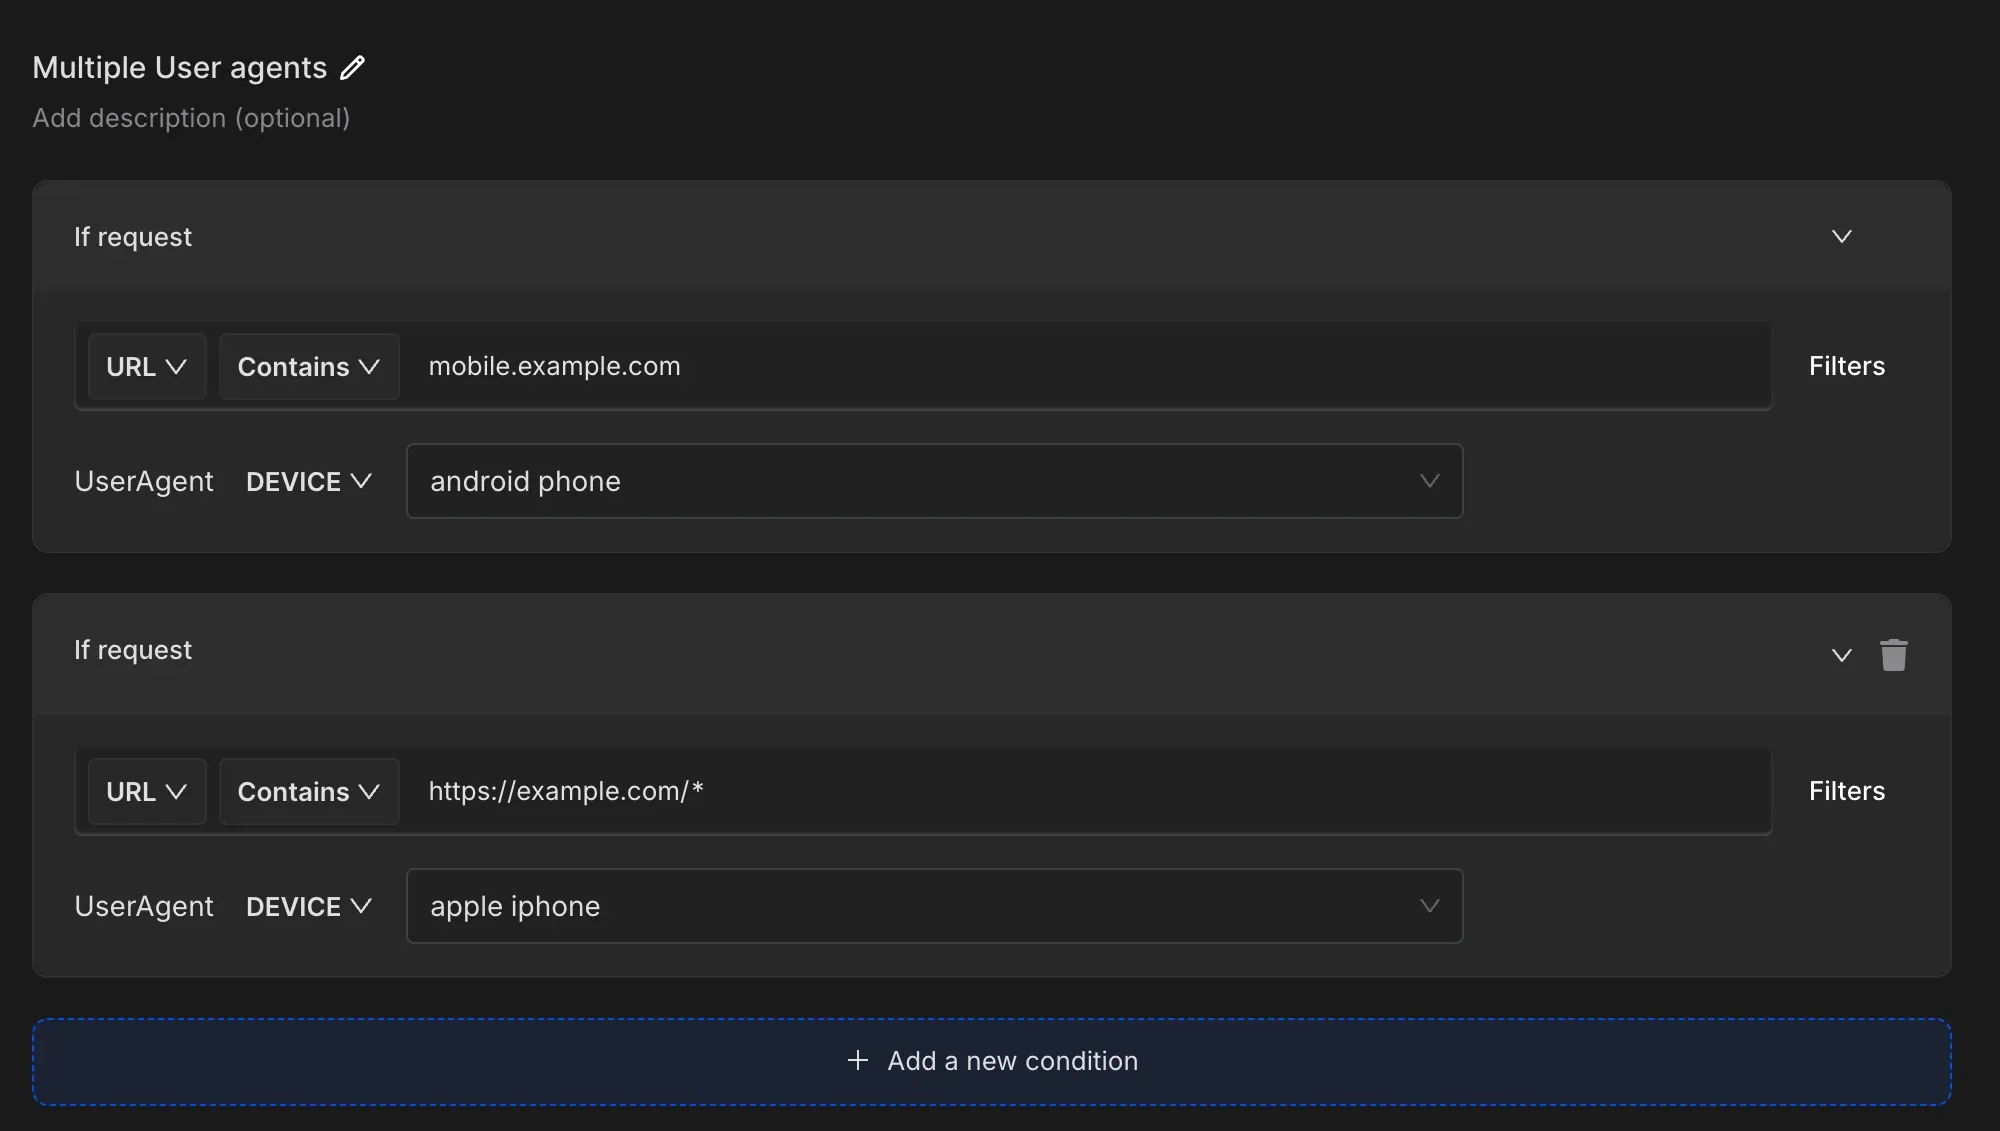Screen dimensions: 2000x1131
Task: Collapse the second If request section
Action: click(1841, 655)
